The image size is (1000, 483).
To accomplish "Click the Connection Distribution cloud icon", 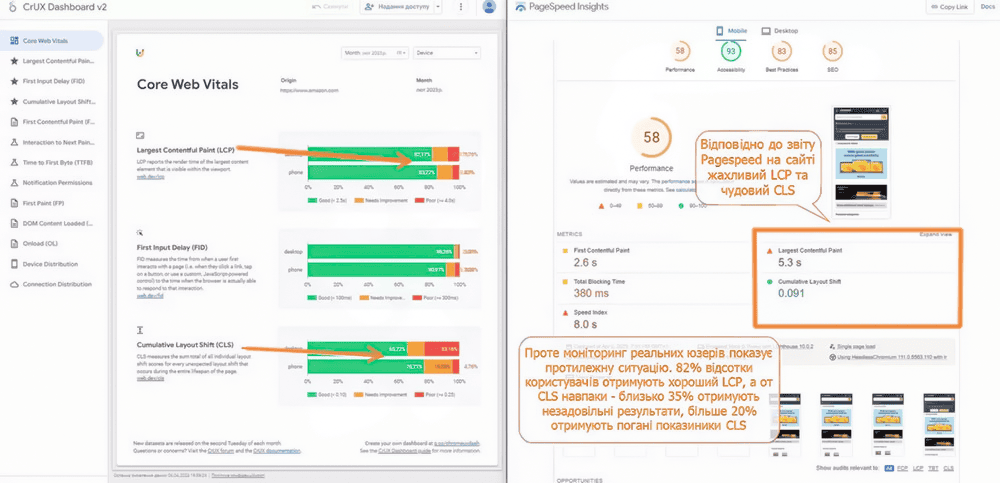I will [x=14, y=284].
